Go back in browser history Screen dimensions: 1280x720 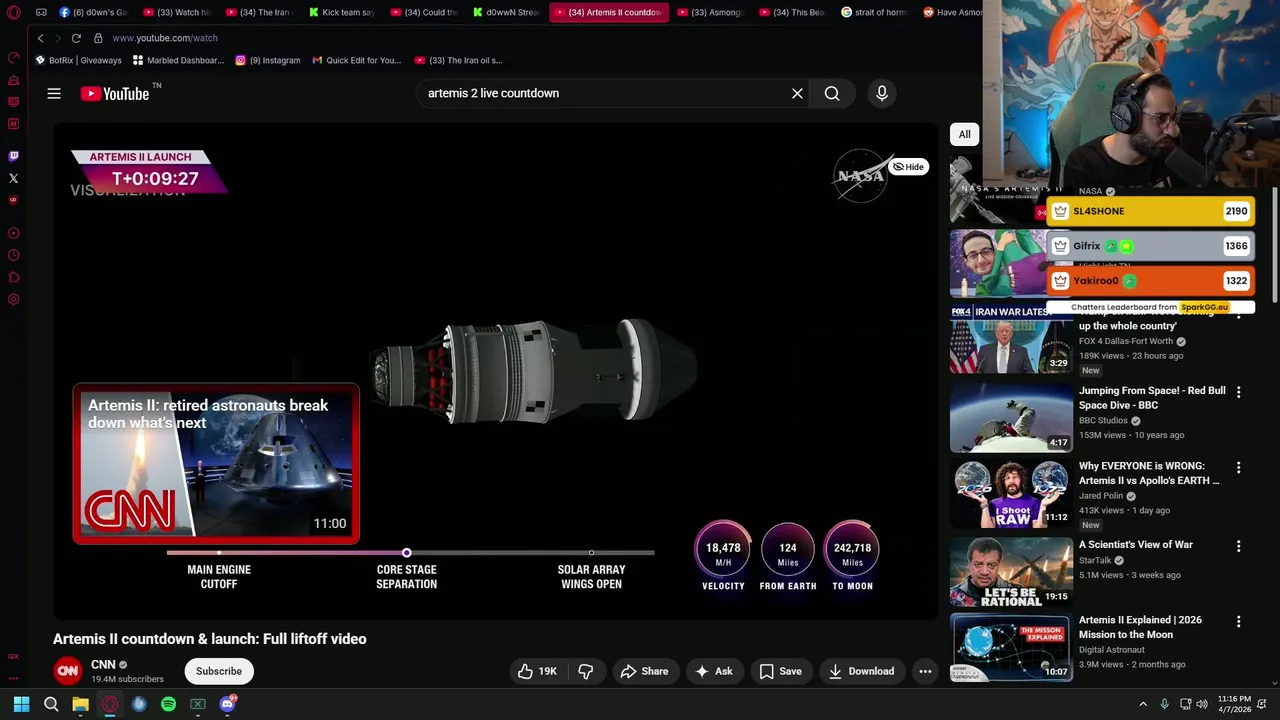pyautogui.click(x=40, y=38)
